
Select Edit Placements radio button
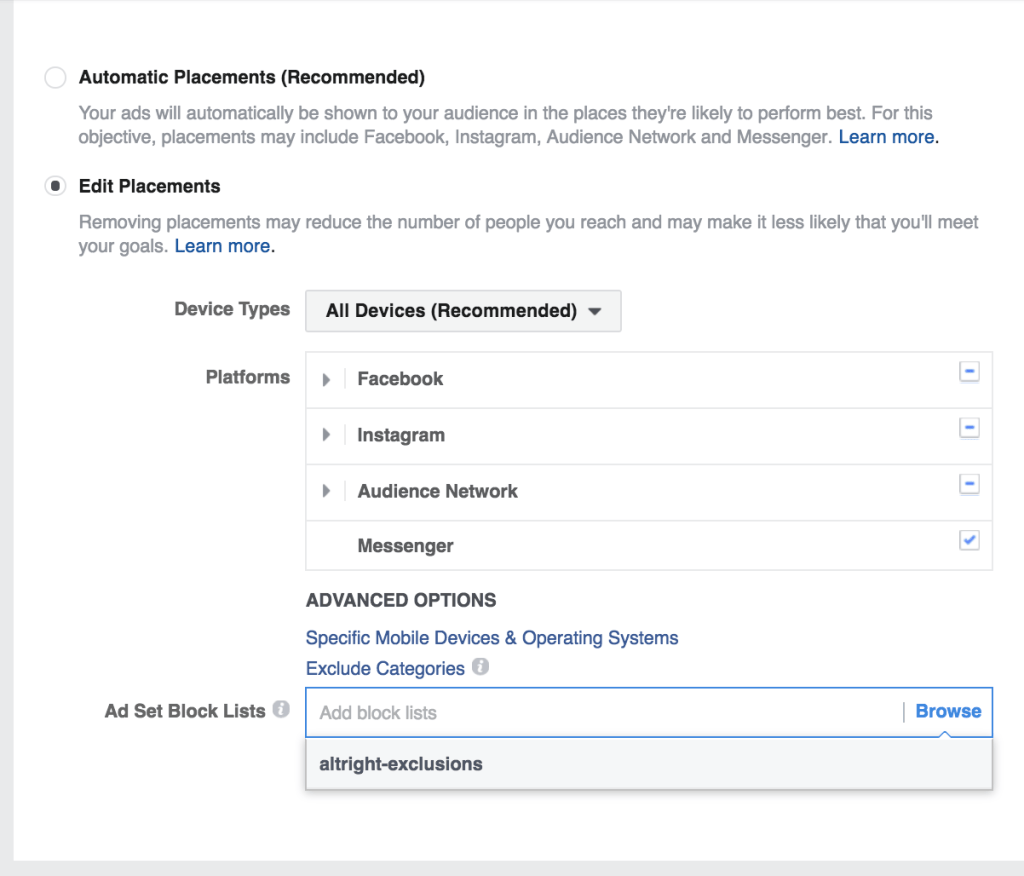pos(56,186)
